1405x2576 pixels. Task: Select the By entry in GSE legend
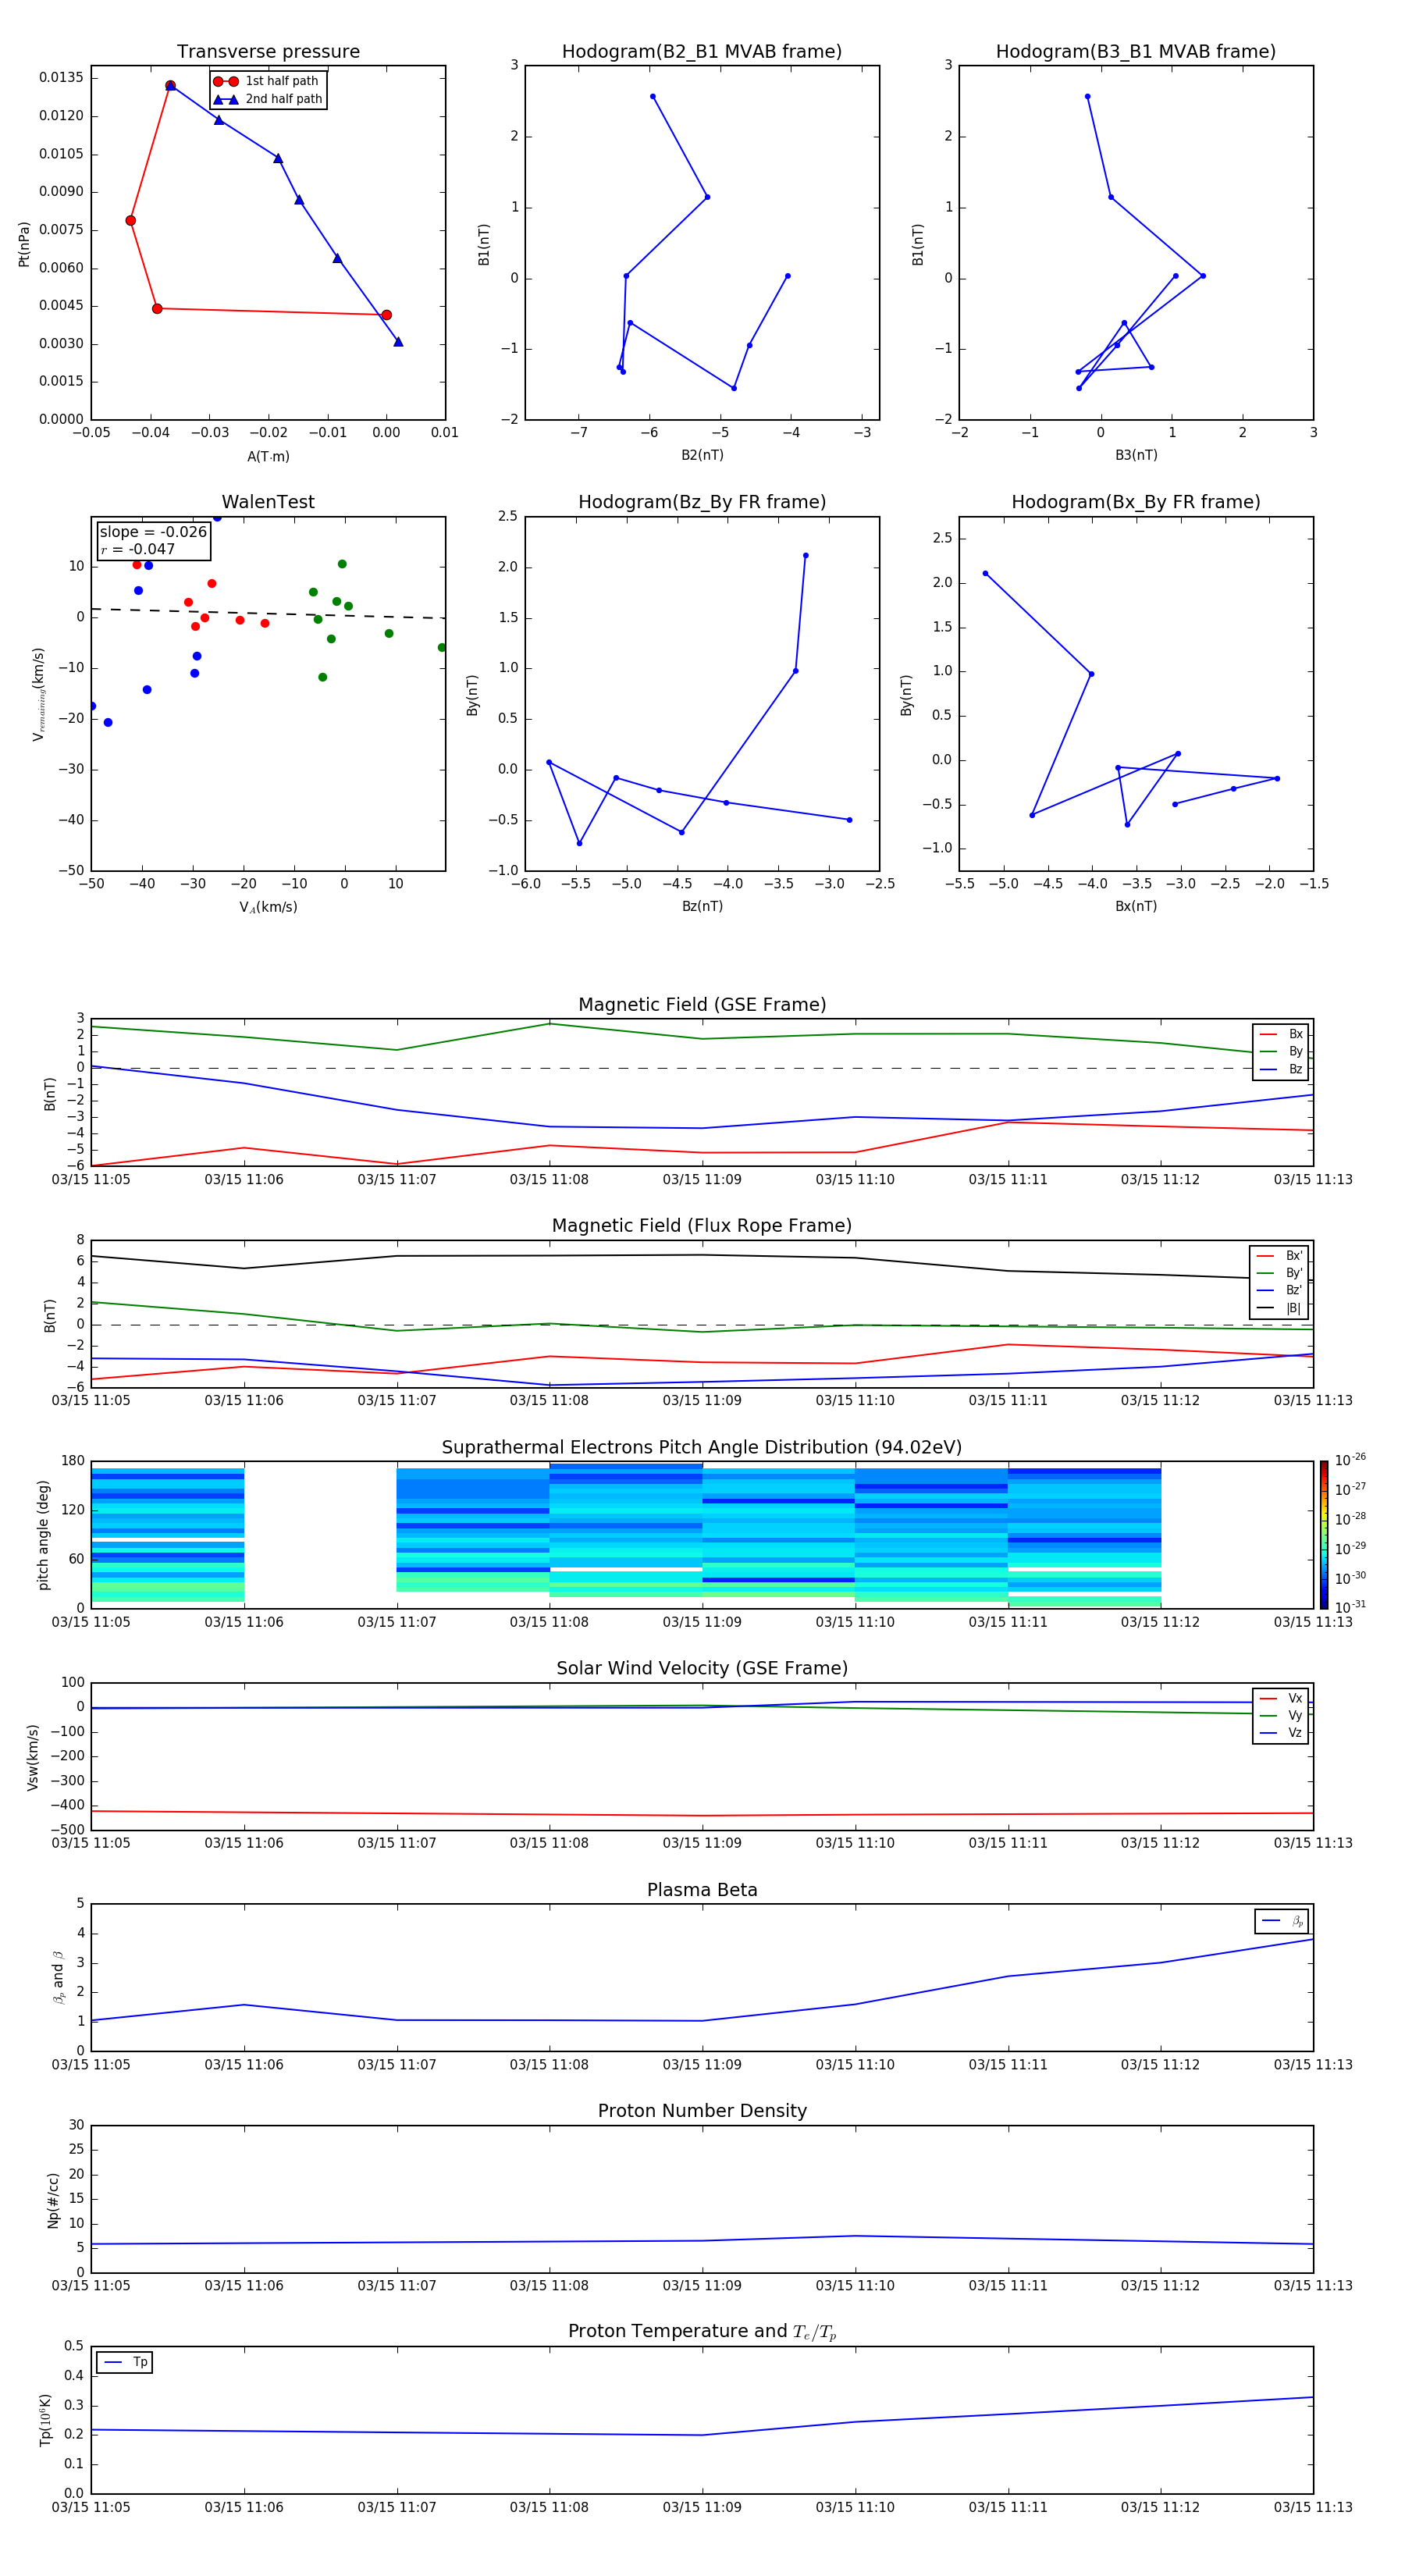[1281, 1051]
